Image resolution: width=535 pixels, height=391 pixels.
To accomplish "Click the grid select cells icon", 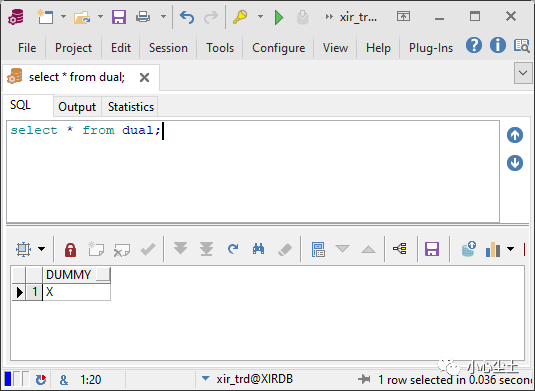I will (x=24, y=249).
